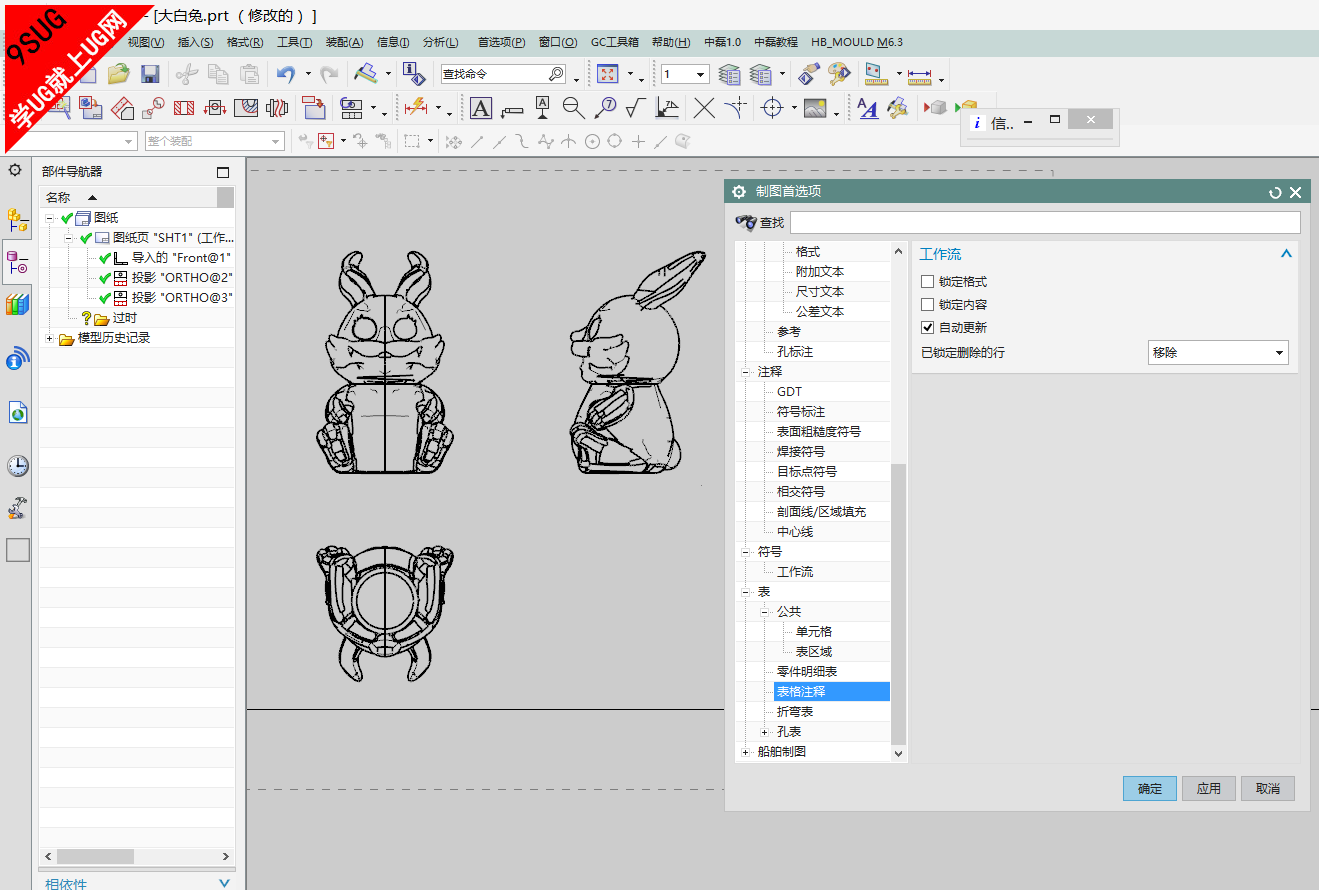Open the layer number dropdown showing 1

700,74
